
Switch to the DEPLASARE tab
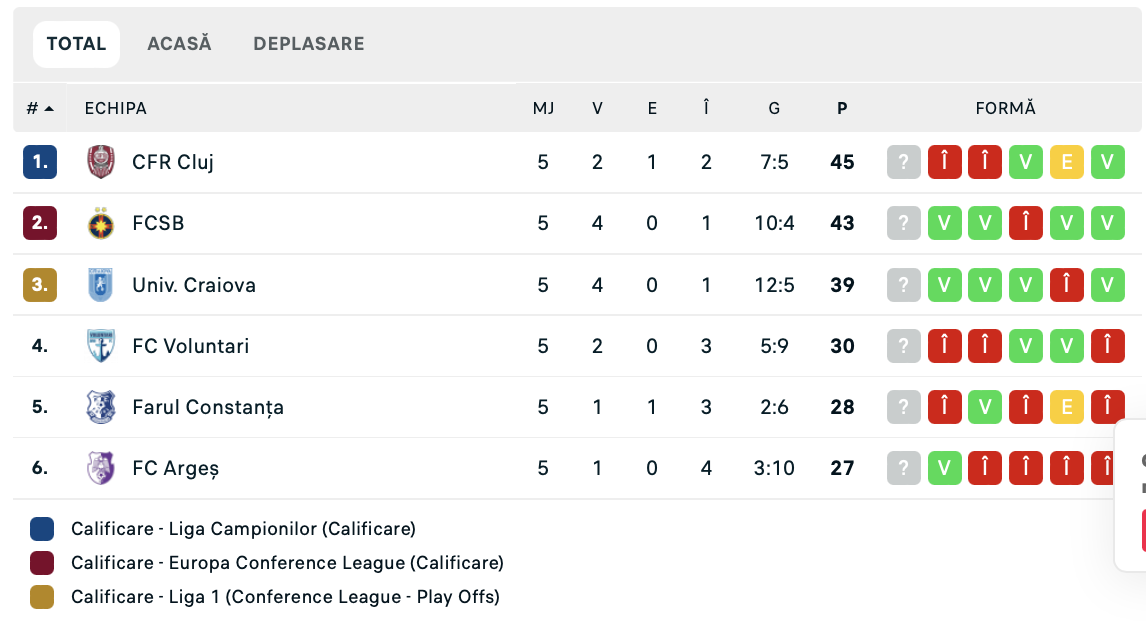308,44
